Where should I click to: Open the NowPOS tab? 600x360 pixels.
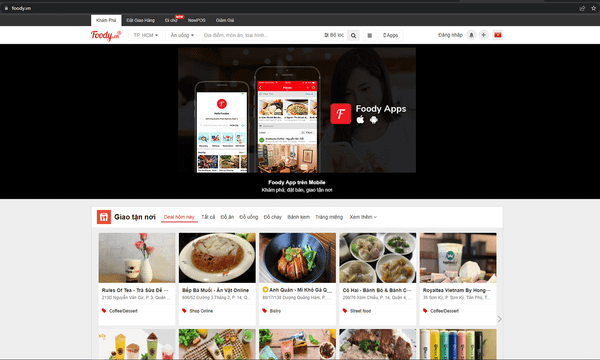pos(197,20)
